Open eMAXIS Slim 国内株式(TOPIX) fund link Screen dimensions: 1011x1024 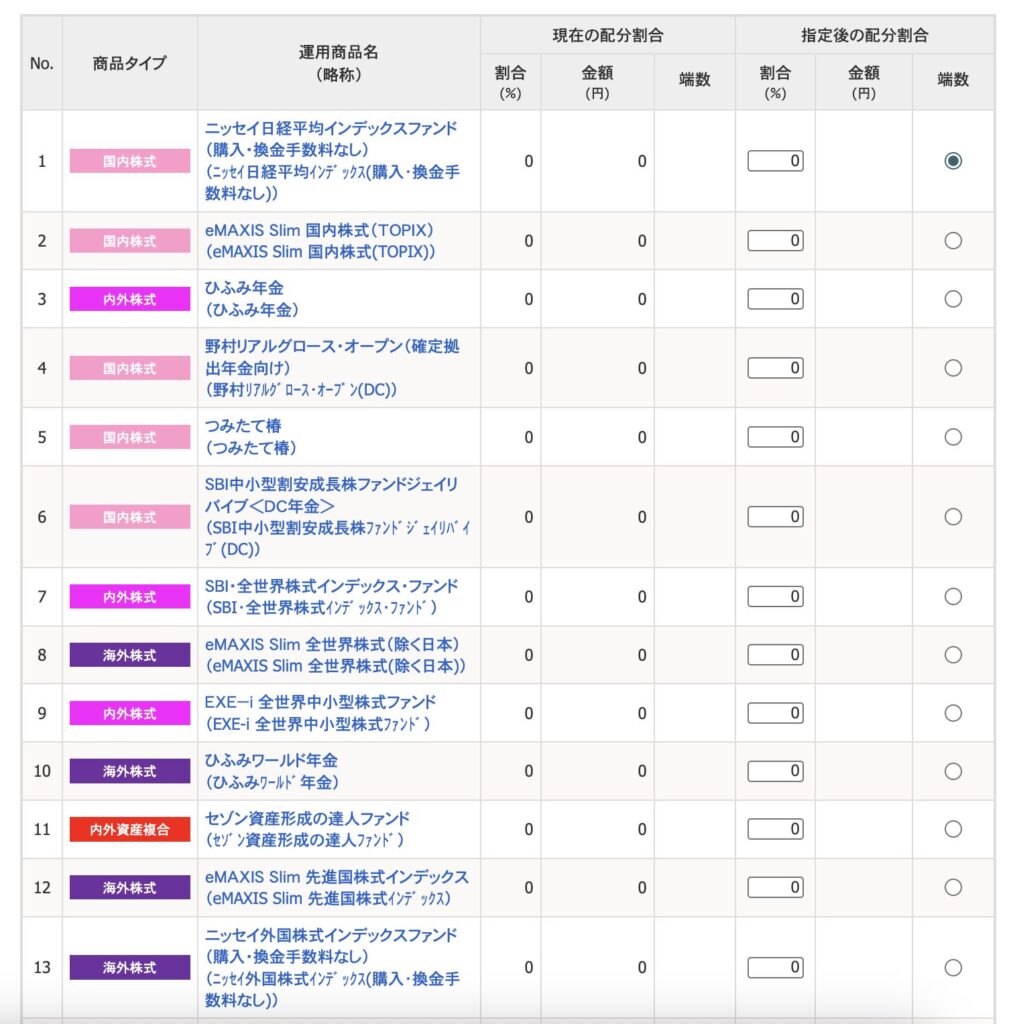318,230
